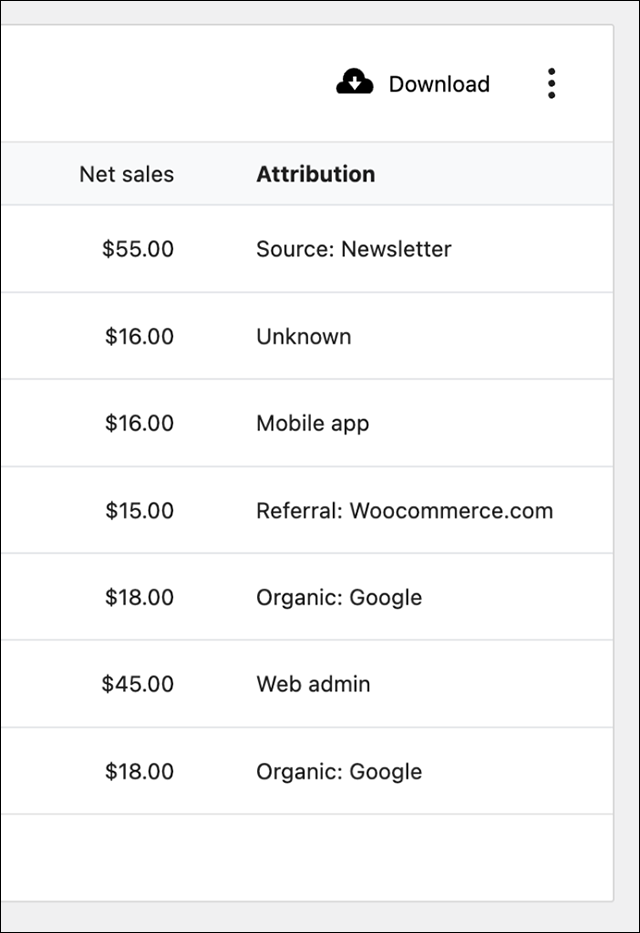This screenshot has height=933, width=640.
Task: Select the Web admin attribution row
Action: click(x=311, y=684)
